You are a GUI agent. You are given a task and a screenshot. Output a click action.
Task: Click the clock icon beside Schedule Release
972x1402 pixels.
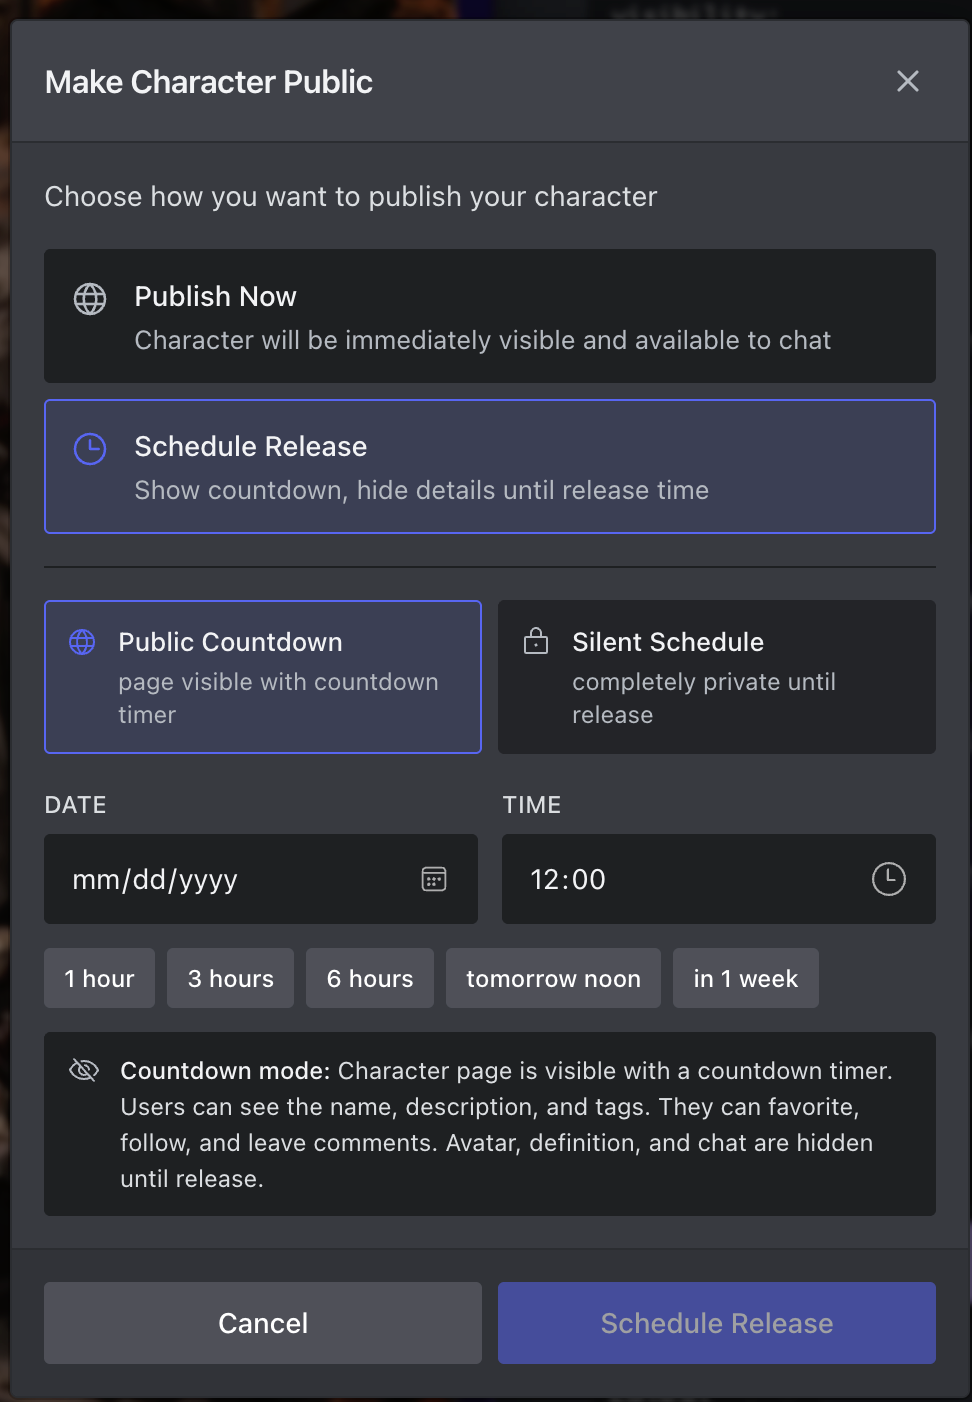[x=89, y=449]
